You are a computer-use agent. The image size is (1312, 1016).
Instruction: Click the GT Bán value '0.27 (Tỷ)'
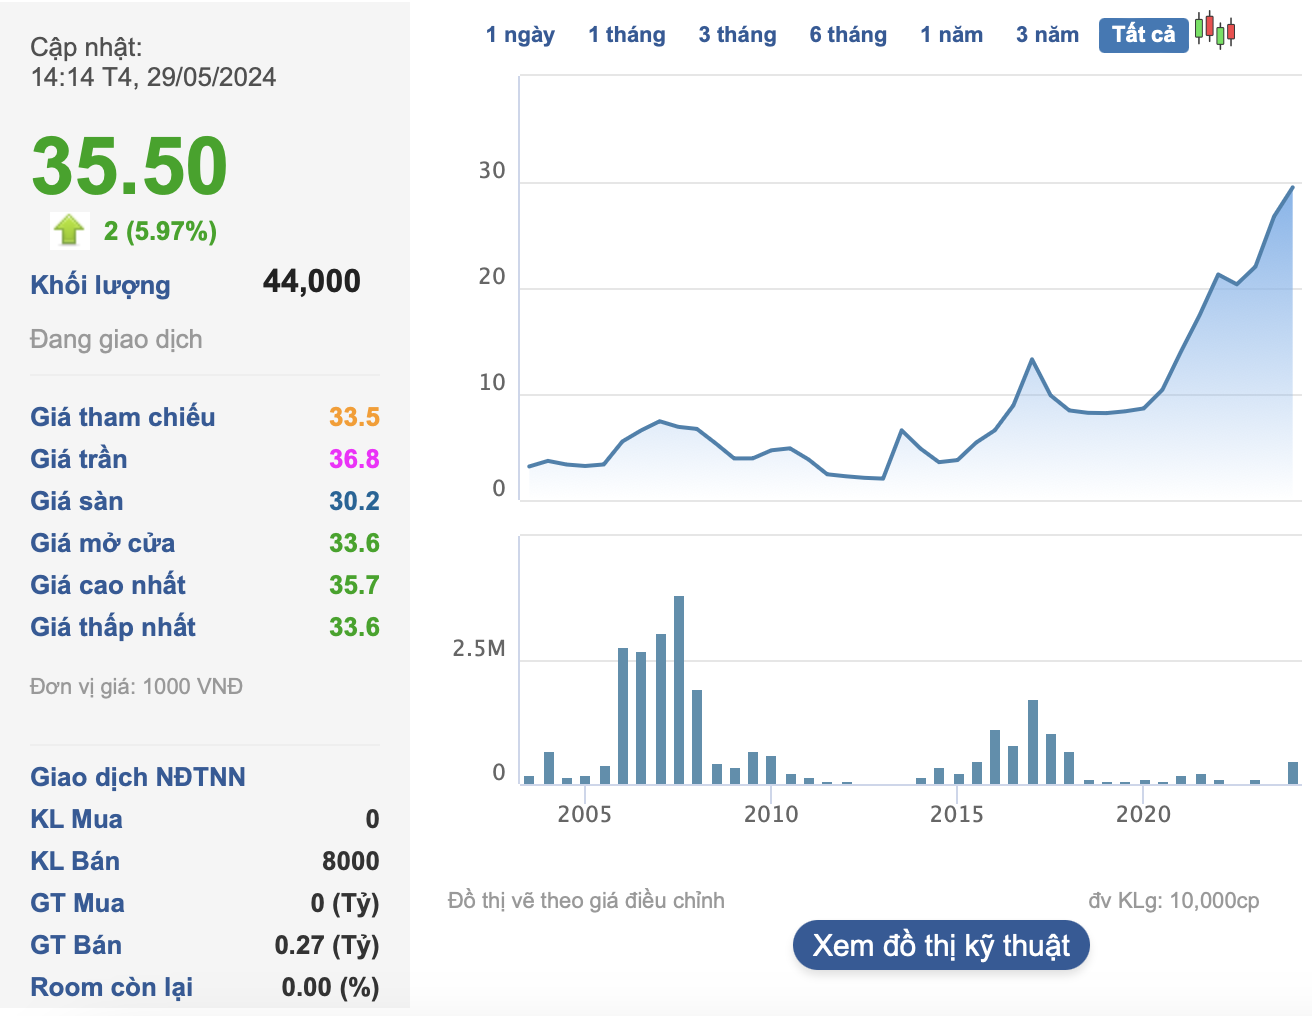[327, 945]
